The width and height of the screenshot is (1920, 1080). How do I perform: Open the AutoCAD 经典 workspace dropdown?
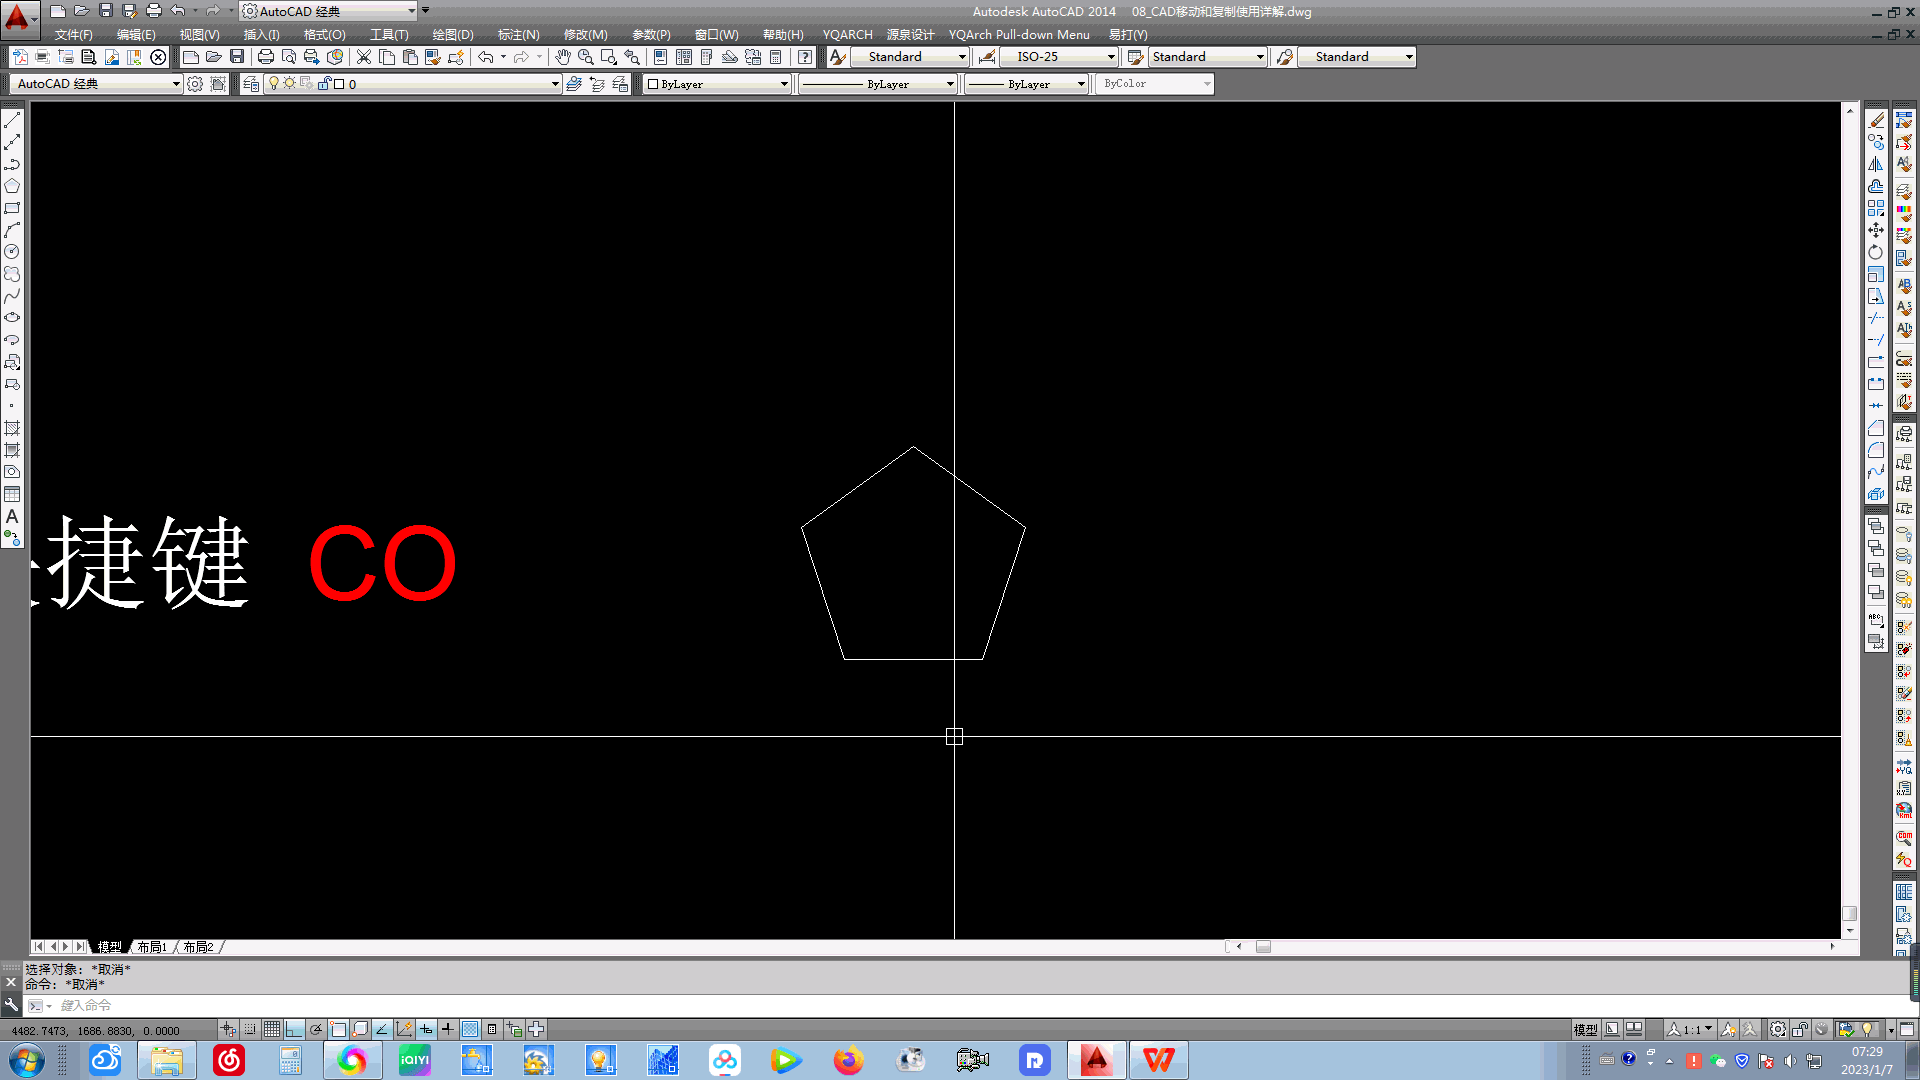[x=97, y=84]
